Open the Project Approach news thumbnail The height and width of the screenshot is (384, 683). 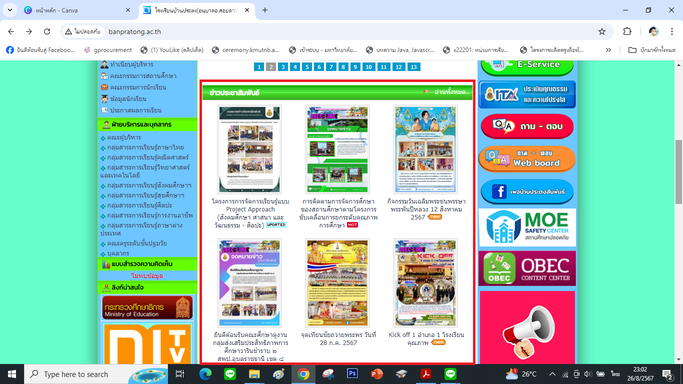click(x=250, y=149)
